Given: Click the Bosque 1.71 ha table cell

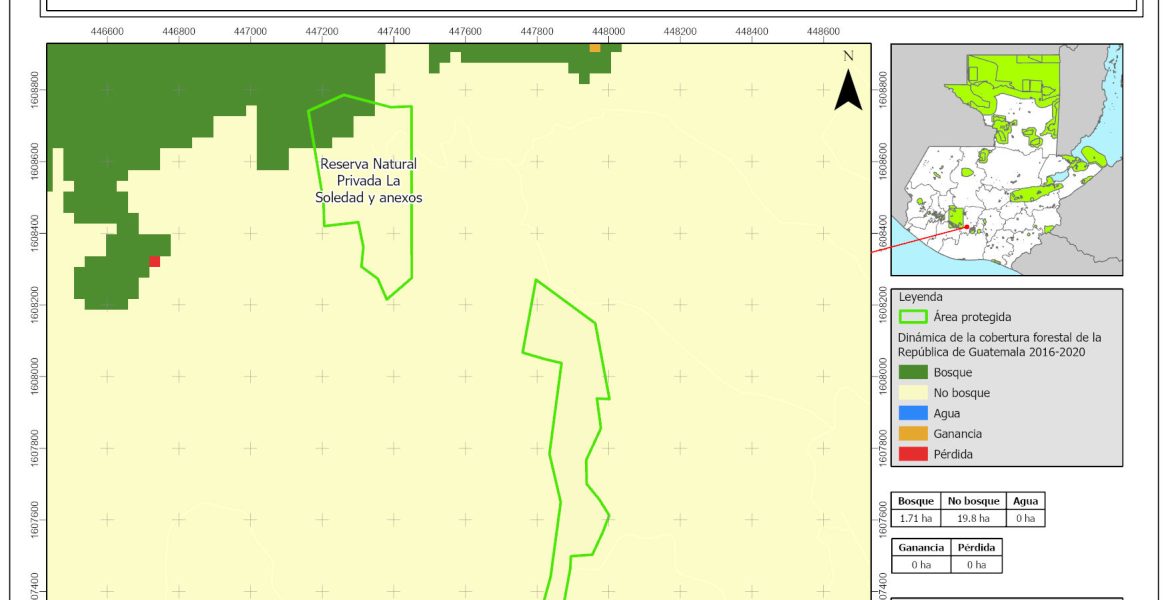Looking at the screenshot, I should (916, 518).
